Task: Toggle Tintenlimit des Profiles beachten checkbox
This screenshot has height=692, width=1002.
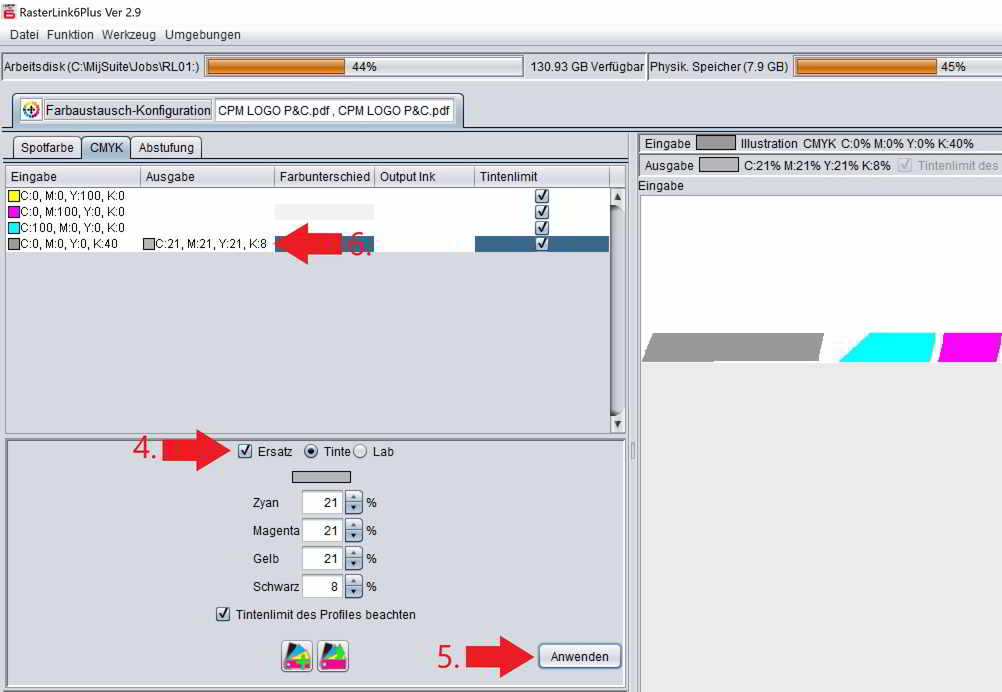Action: (223, 614)
